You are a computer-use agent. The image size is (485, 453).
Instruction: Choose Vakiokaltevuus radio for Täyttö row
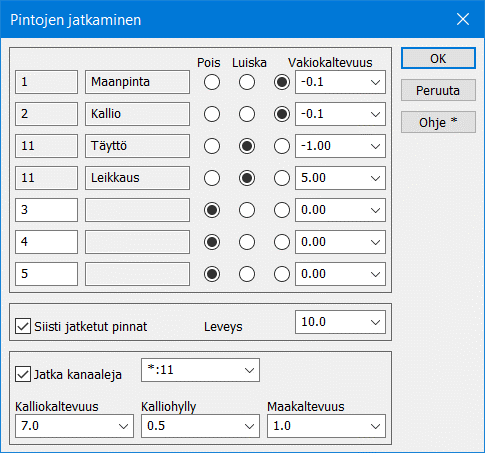pos(282,146)
